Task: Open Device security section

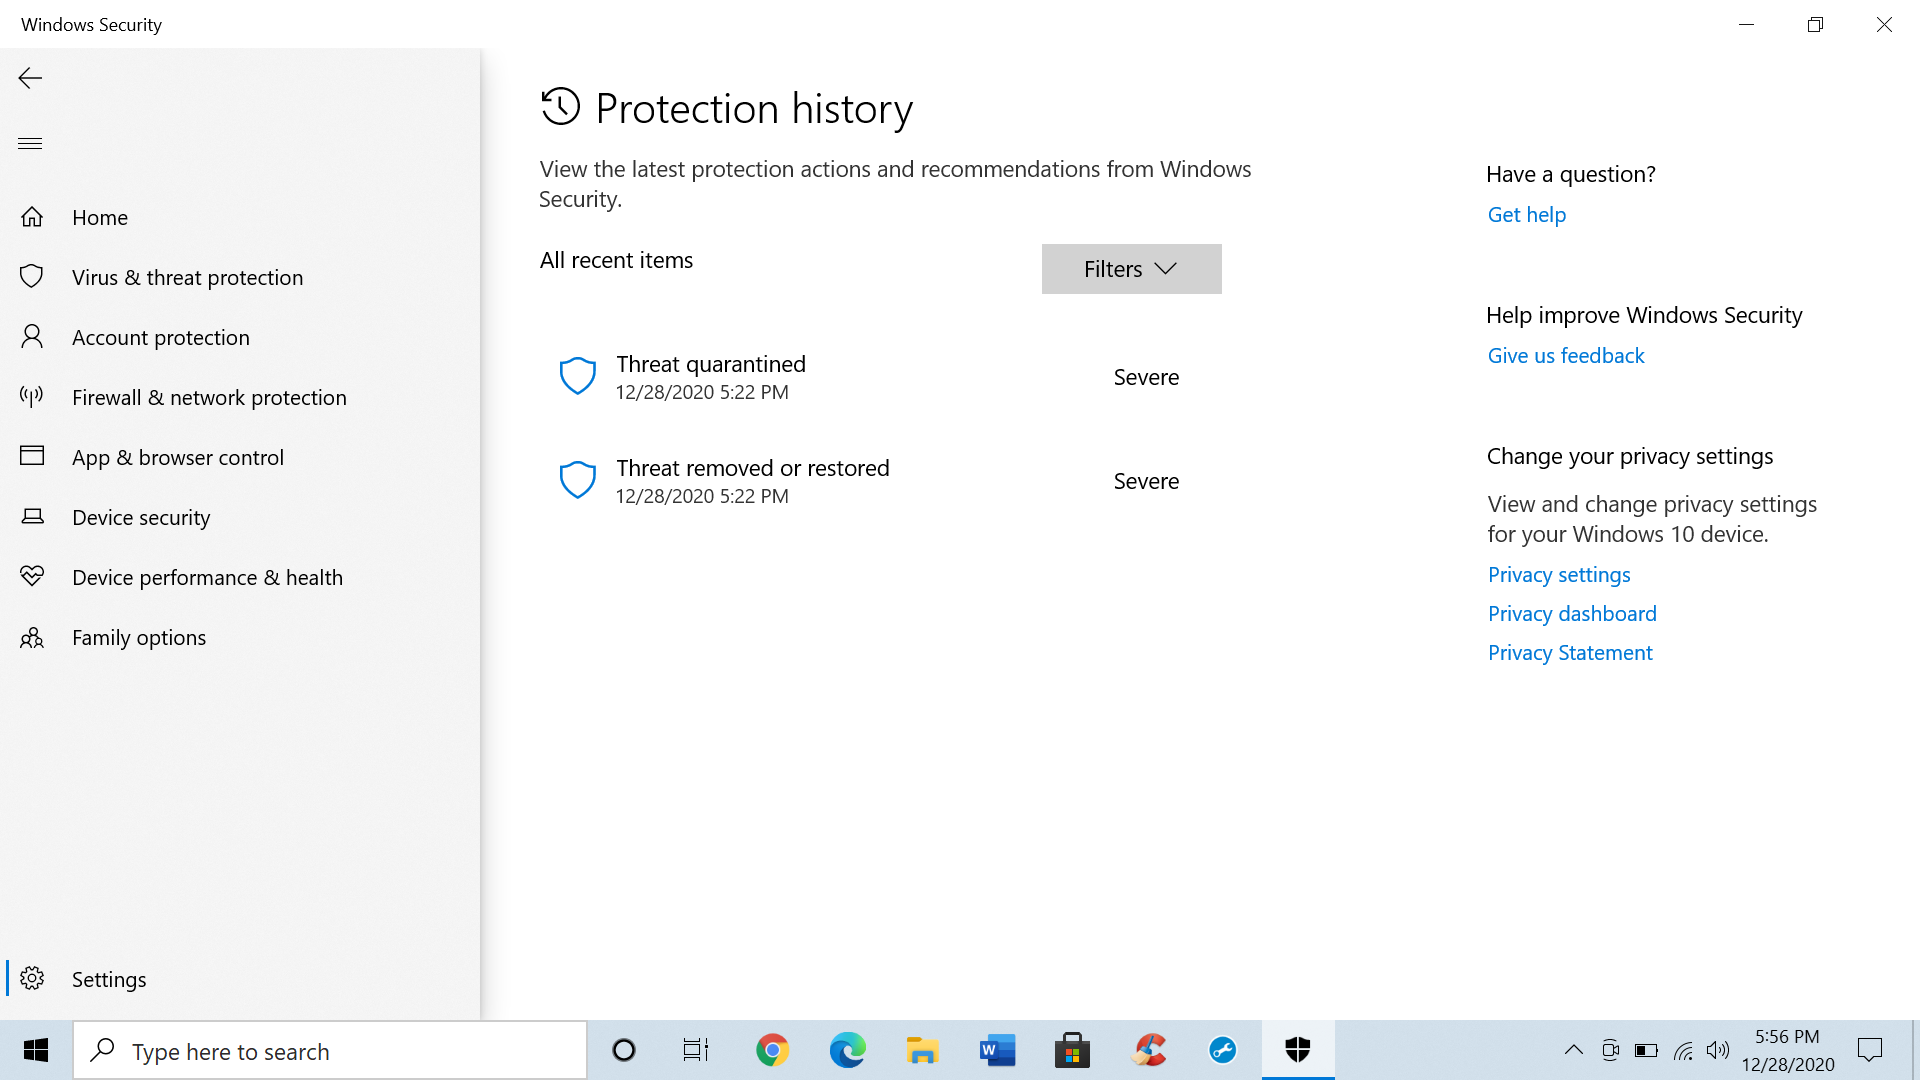Action: tap(240, 517)
